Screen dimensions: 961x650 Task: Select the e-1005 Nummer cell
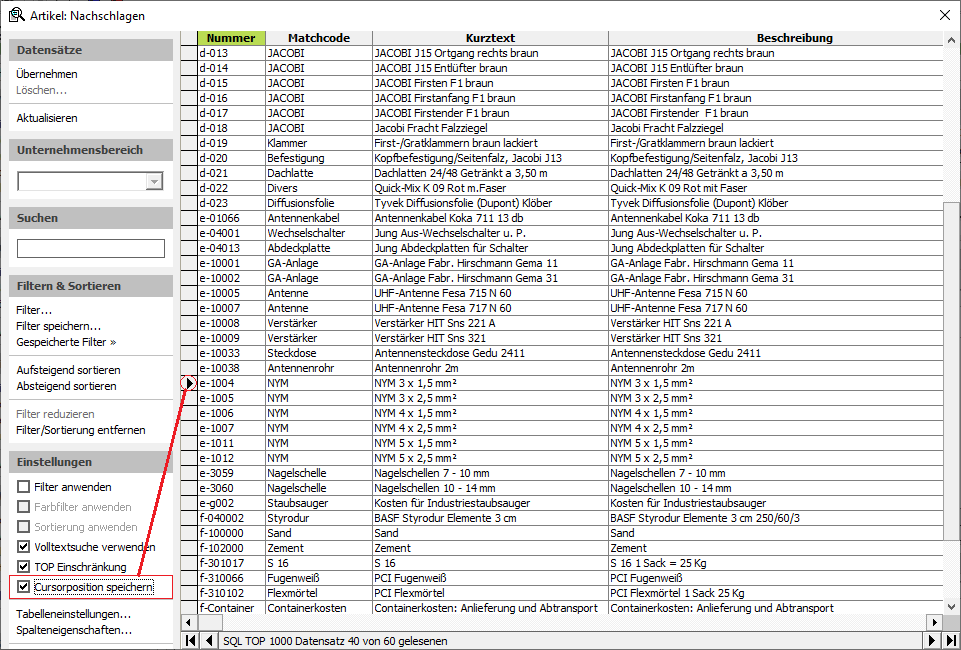coord(231,398)
